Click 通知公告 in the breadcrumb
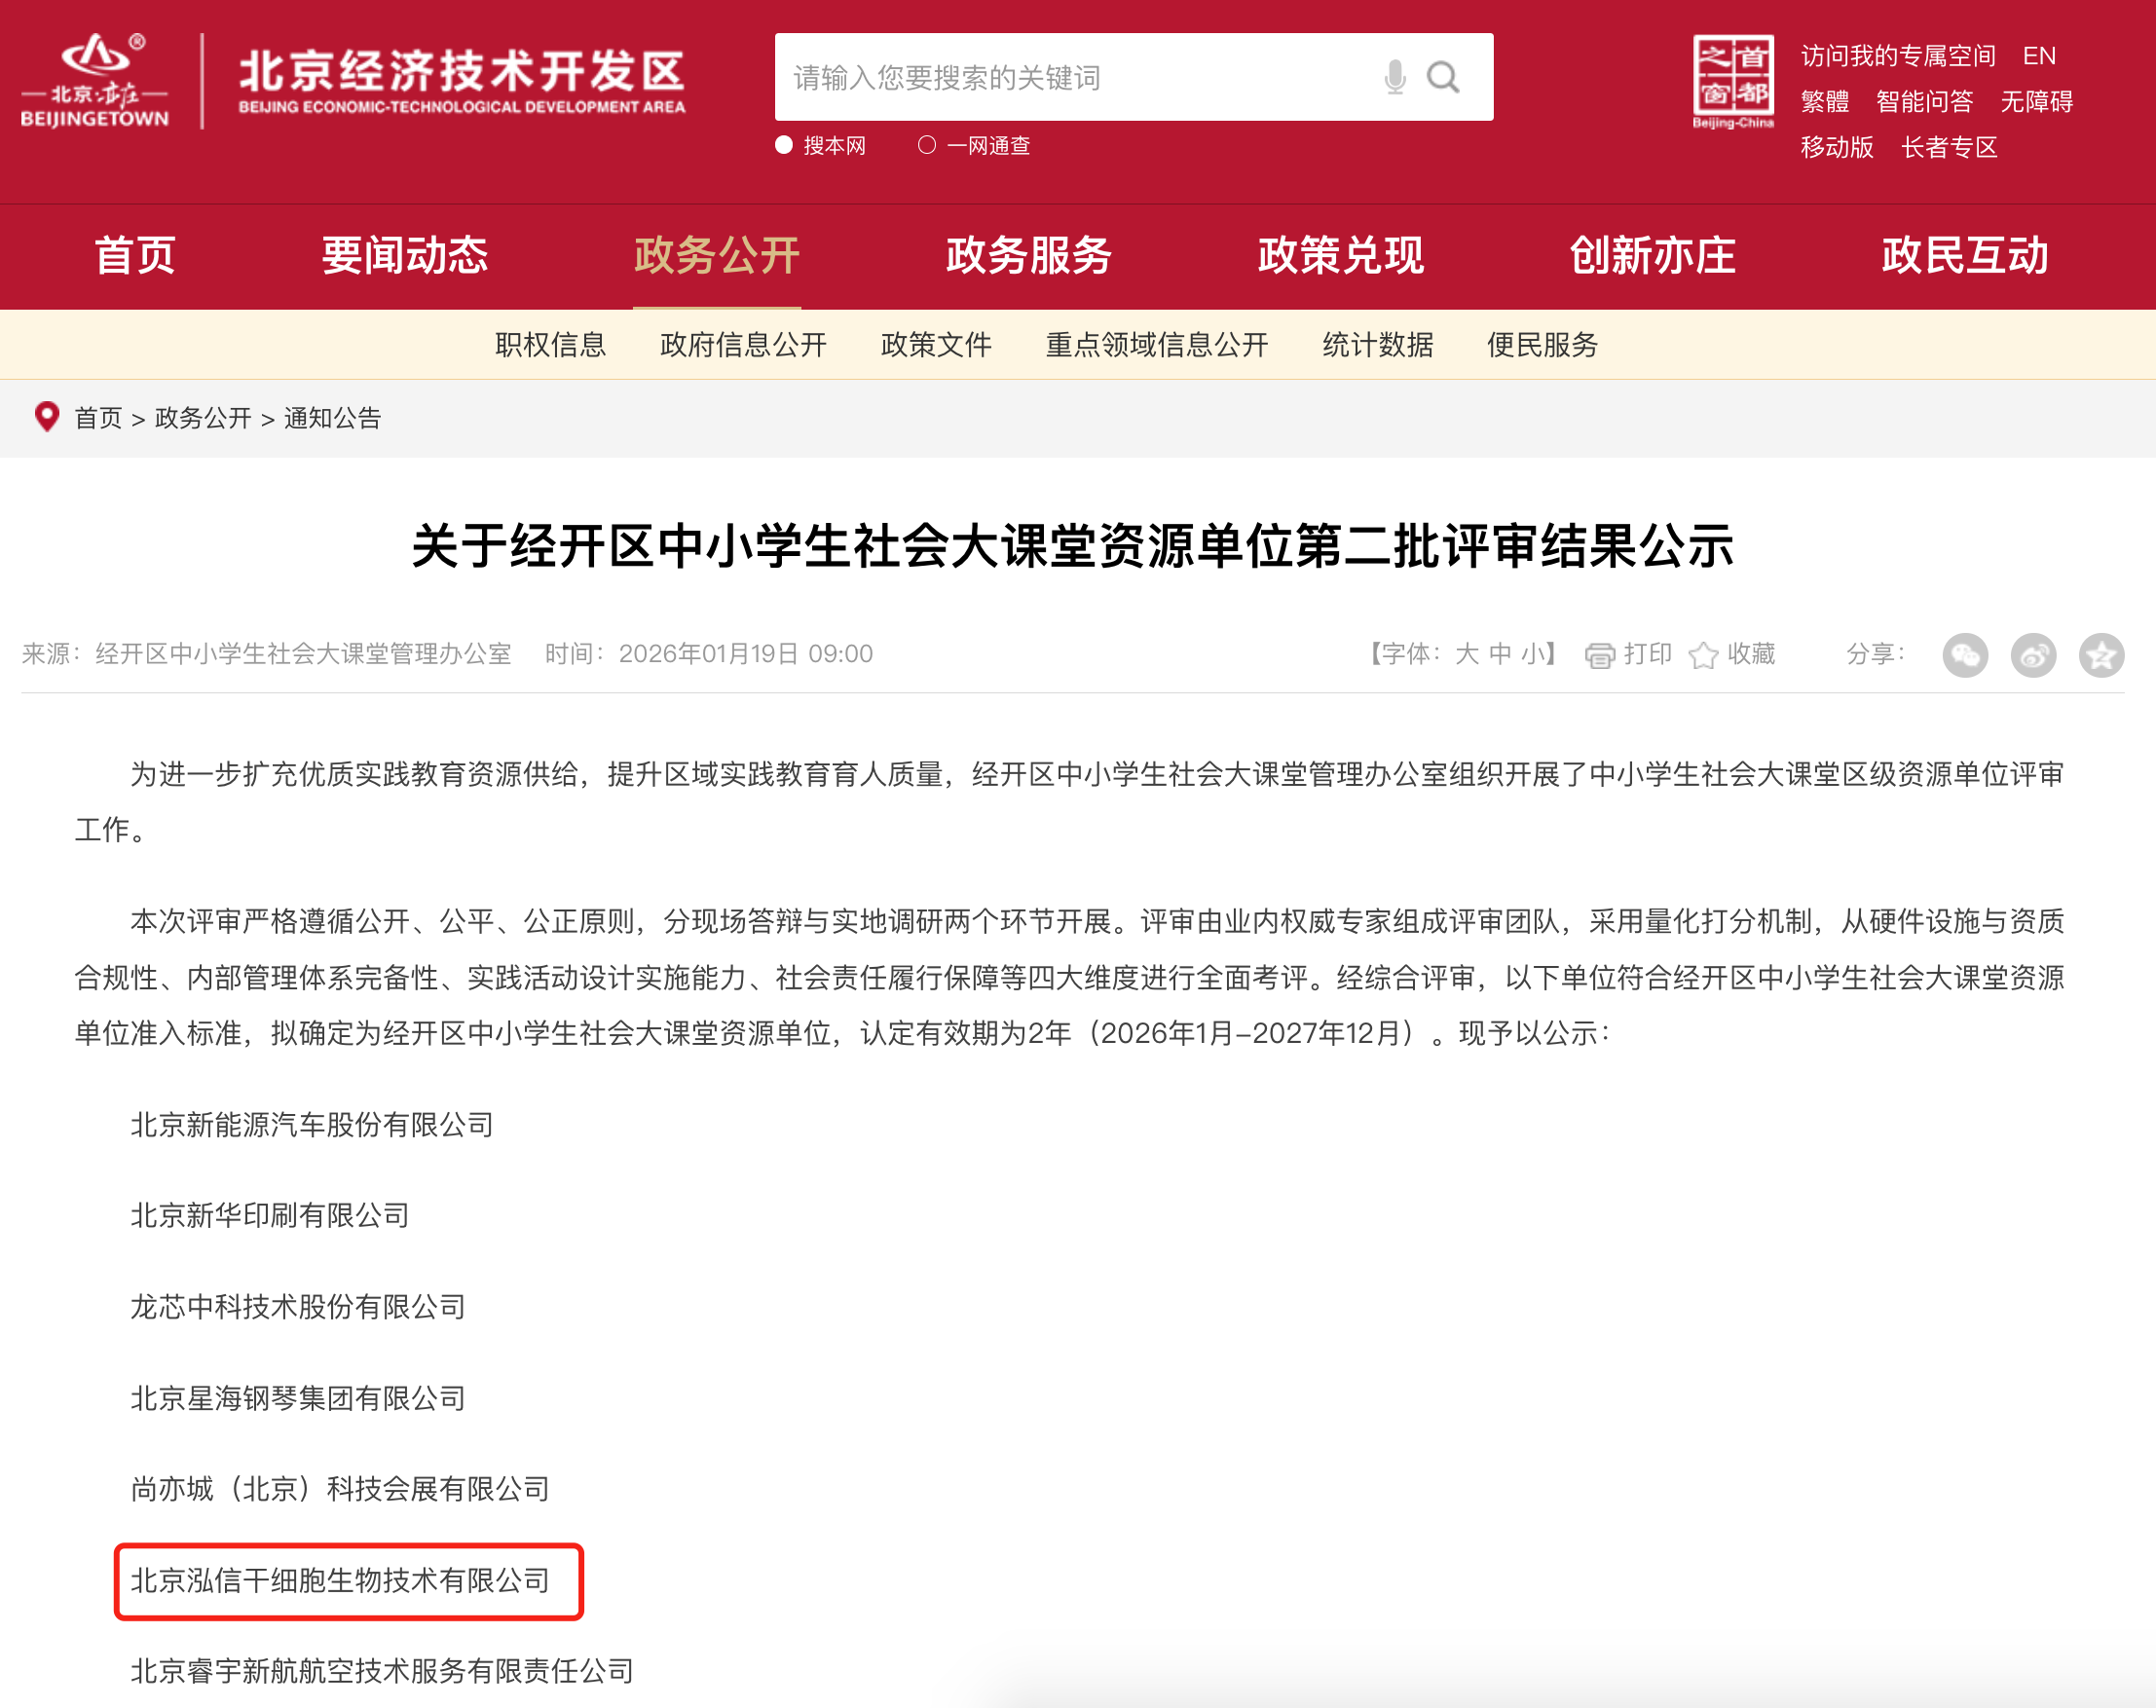Image resolution: width=2156 pixels, height=1708 pixels. tap(332, 418)
